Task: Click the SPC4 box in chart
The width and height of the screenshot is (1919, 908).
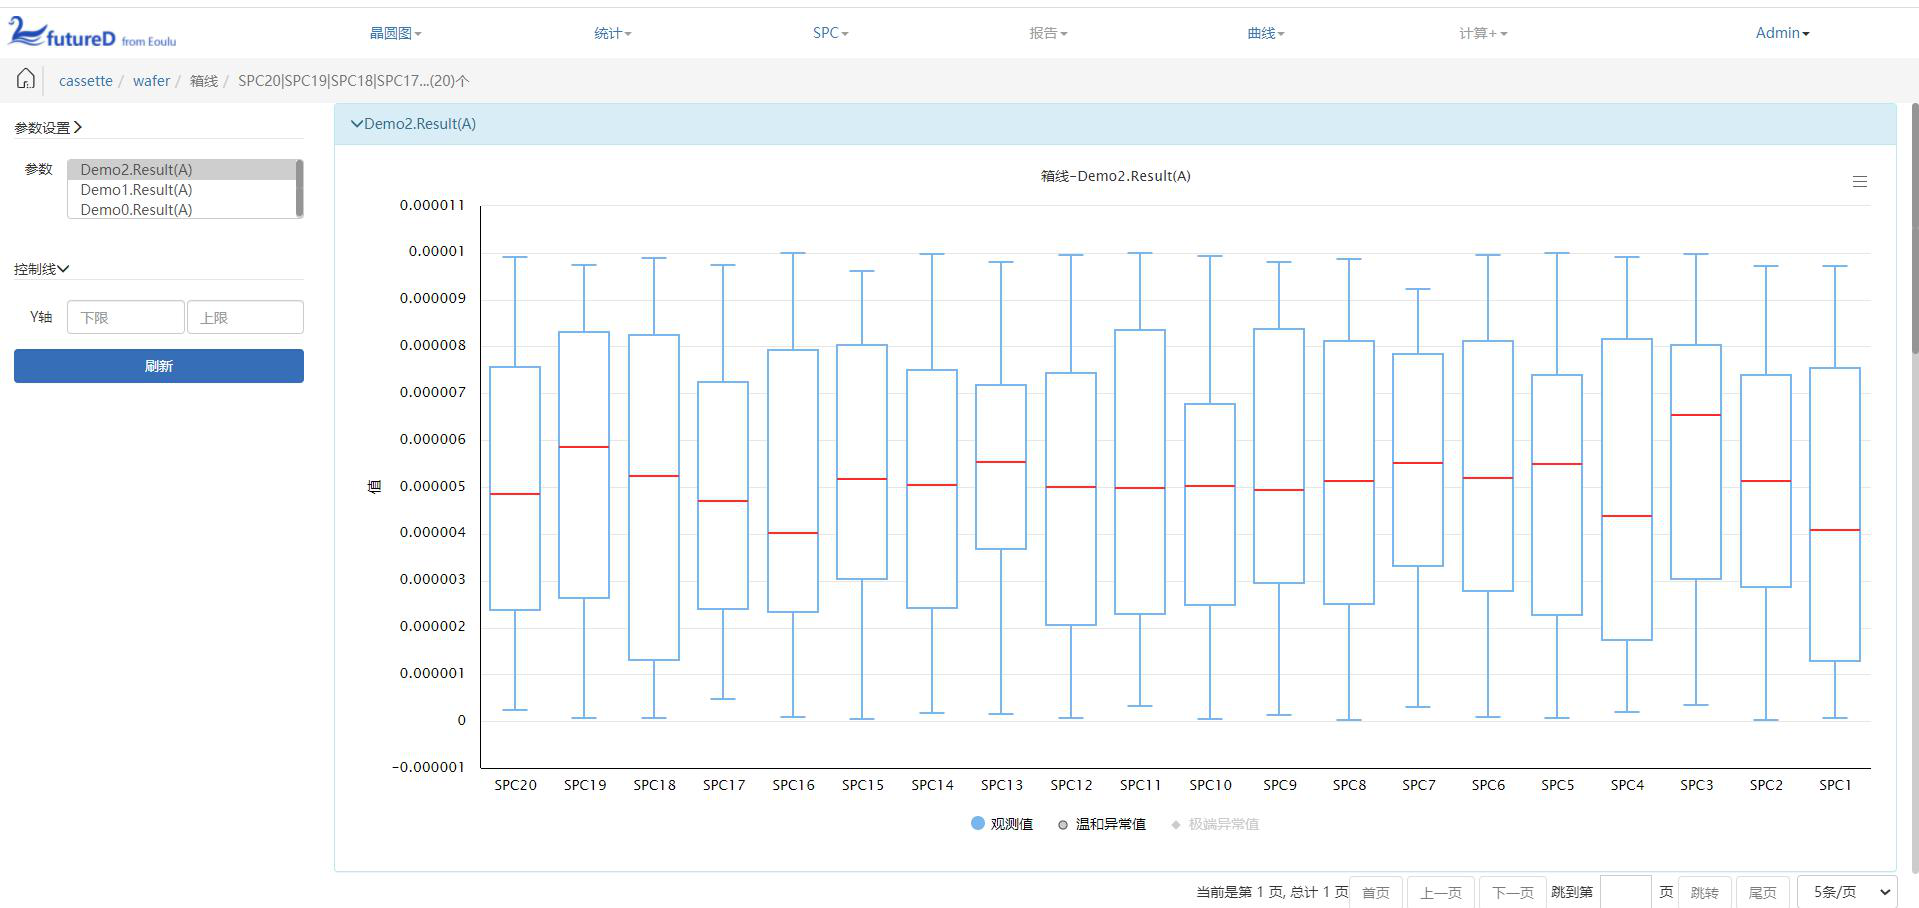Action: click(1627, 489)
